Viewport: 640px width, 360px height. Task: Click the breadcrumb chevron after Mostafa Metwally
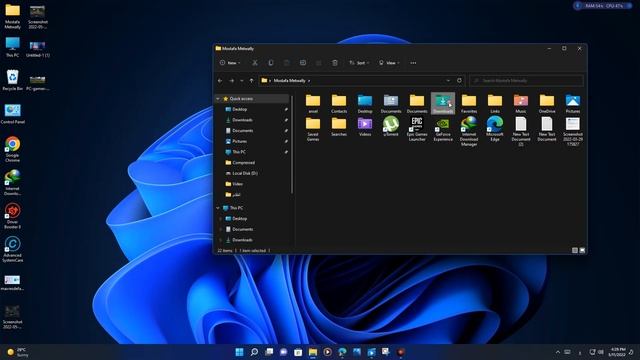tap(309, 81)
